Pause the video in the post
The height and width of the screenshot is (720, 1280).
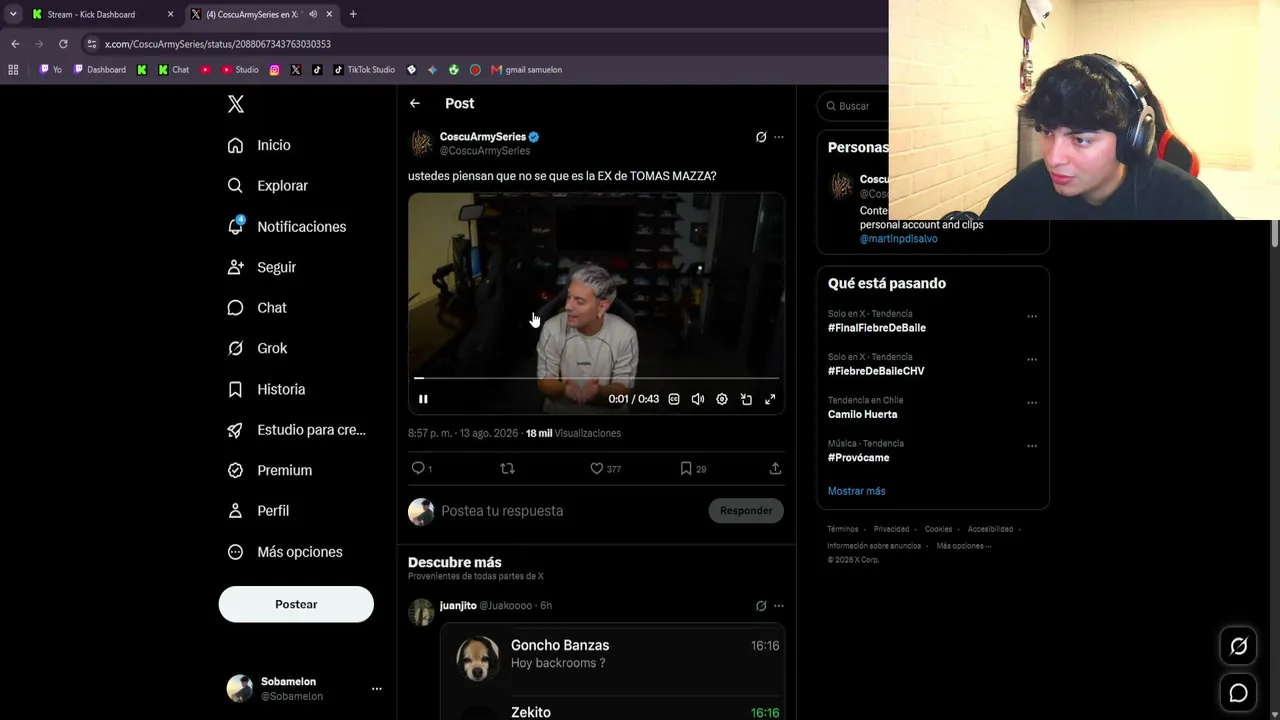(423, 399)
